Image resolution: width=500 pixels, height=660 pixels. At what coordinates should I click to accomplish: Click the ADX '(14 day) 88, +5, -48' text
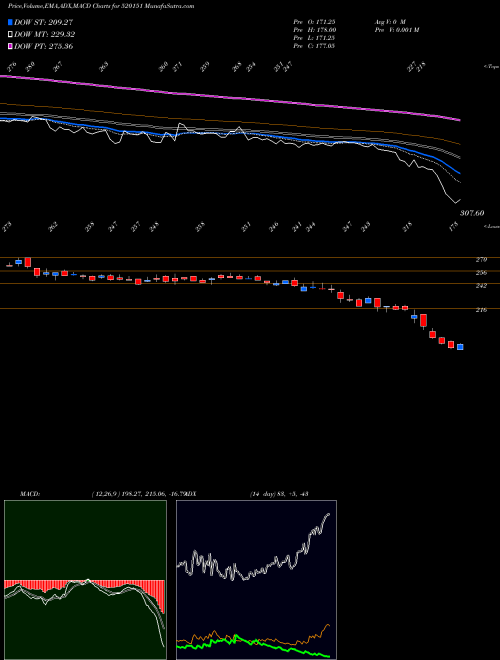279,494
